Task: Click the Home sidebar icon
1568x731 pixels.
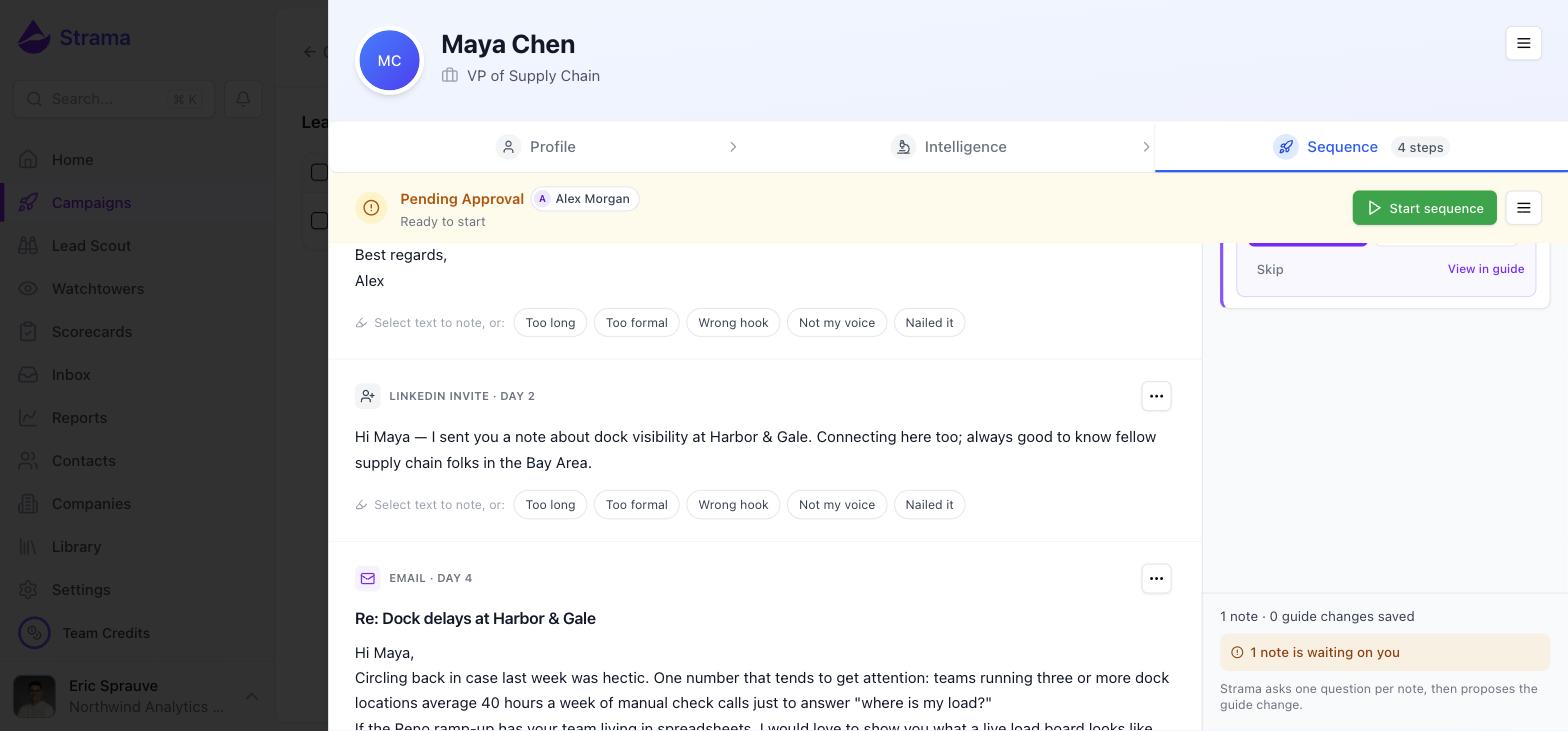Action: [28, 160]
